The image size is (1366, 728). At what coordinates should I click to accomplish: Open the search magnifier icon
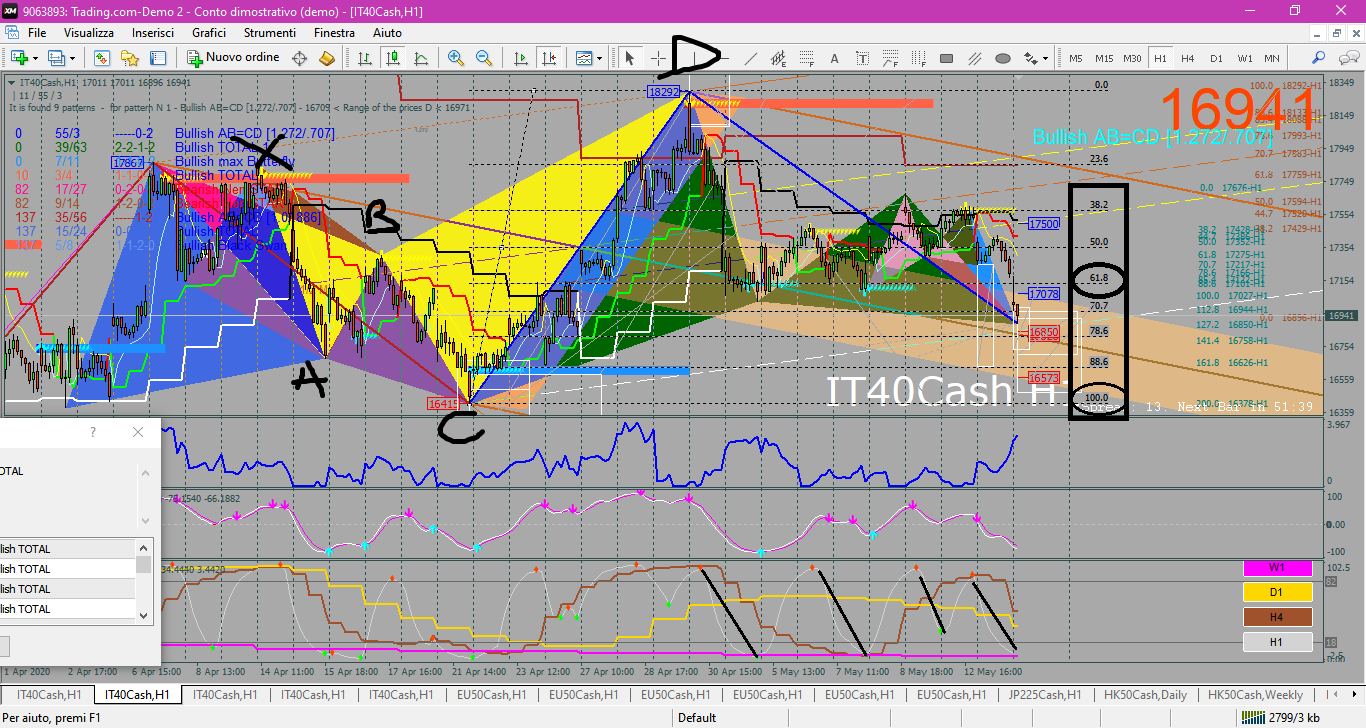(x=1319, y=58)
